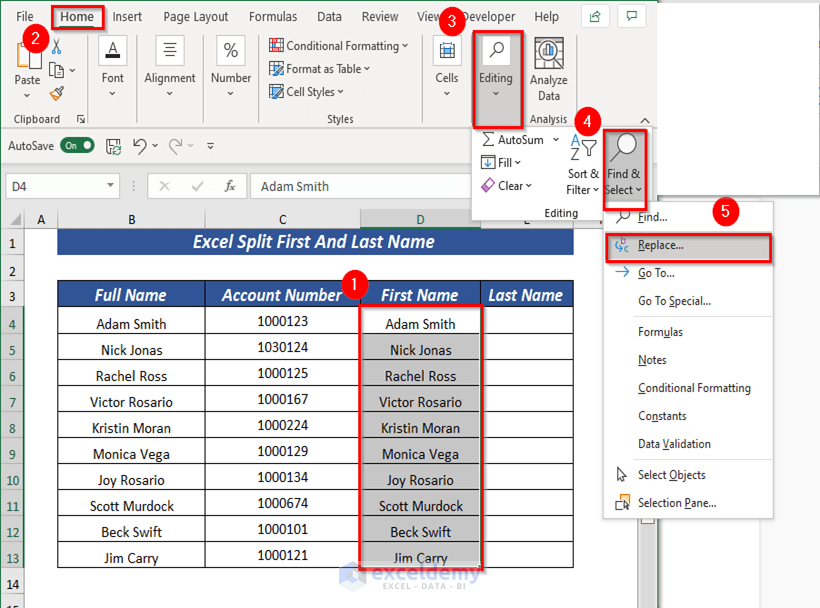Screen dimensions: 820x608
Task: Click the Undo arrow icon
Action: (x=140, y=146)
